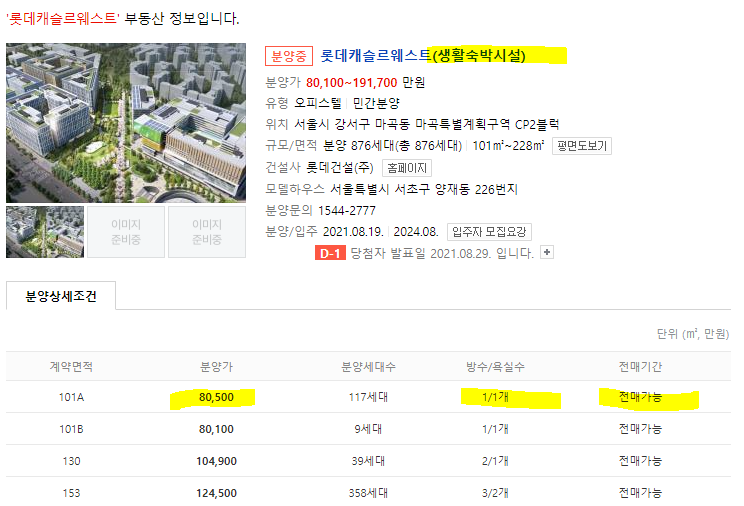This screenshot has width=744, height=506.
Task: Select the 101A table cell
Action: click(x=71, y=397)
